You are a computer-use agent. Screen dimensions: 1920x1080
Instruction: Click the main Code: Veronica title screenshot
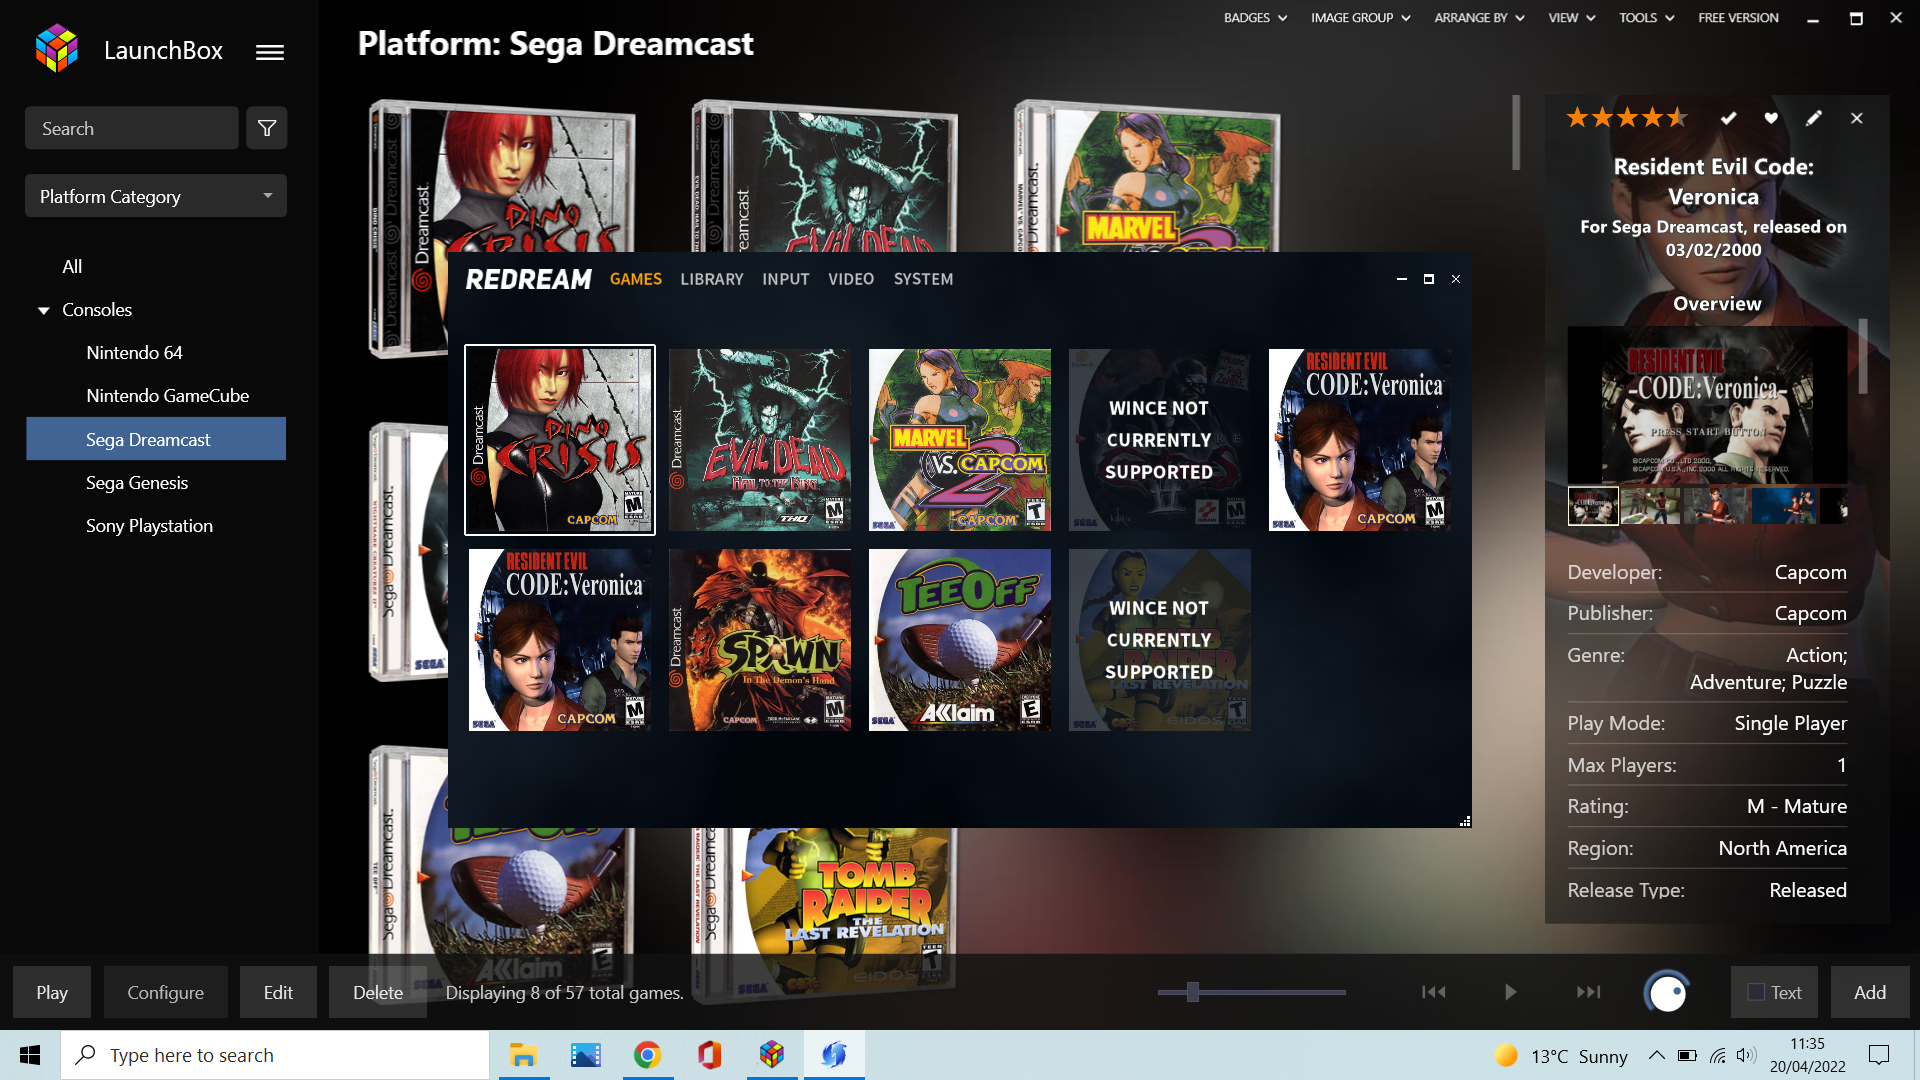coord(1707,405)
